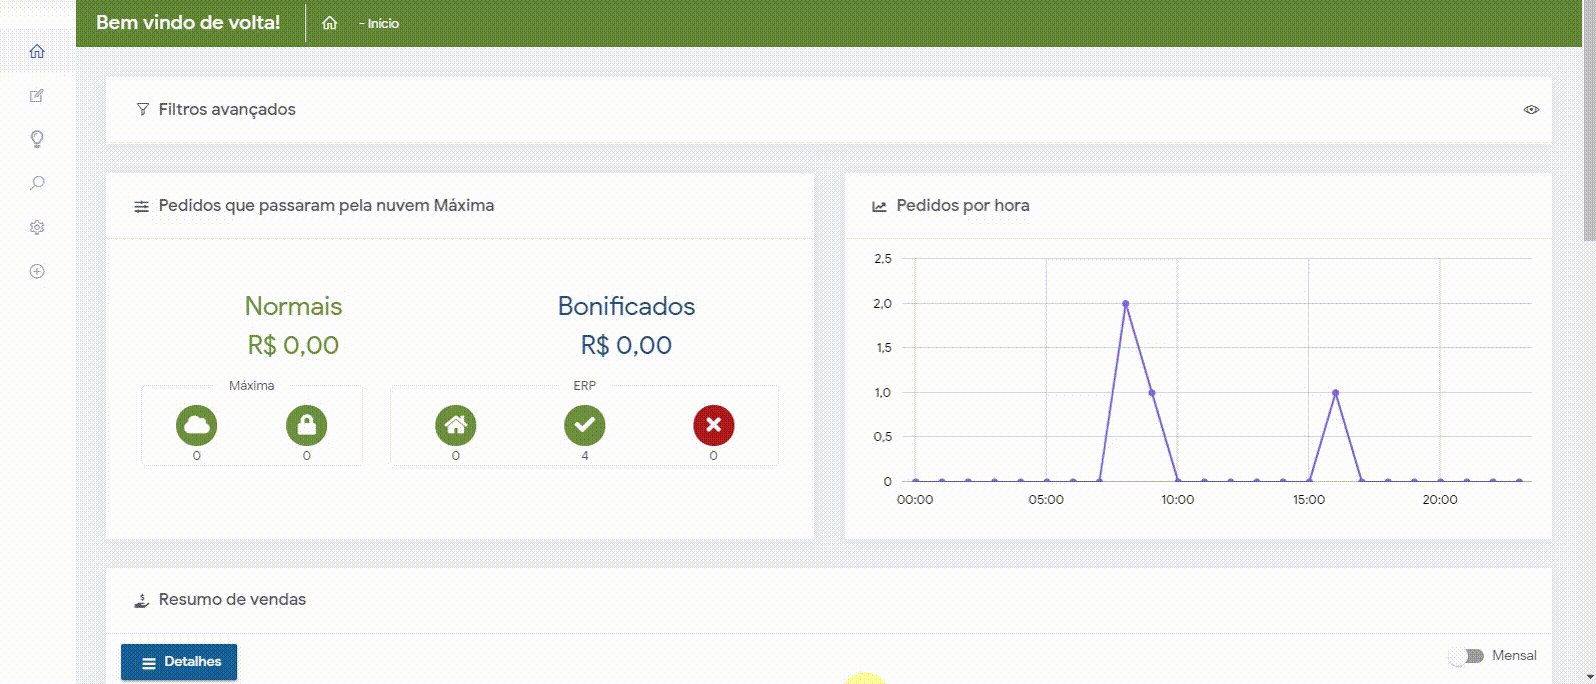Screen dimensions: 1596x684
Task: Toggle the Mensal switch
Action: click(1466, 656)
